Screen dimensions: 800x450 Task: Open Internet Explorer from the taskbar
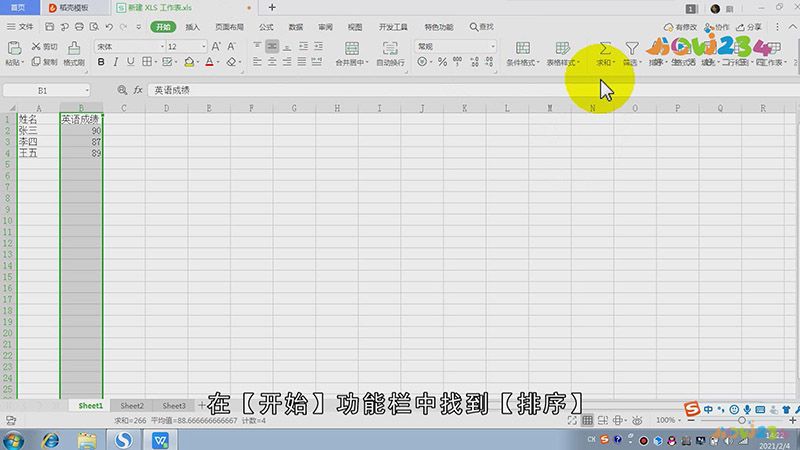click(50, 440)
